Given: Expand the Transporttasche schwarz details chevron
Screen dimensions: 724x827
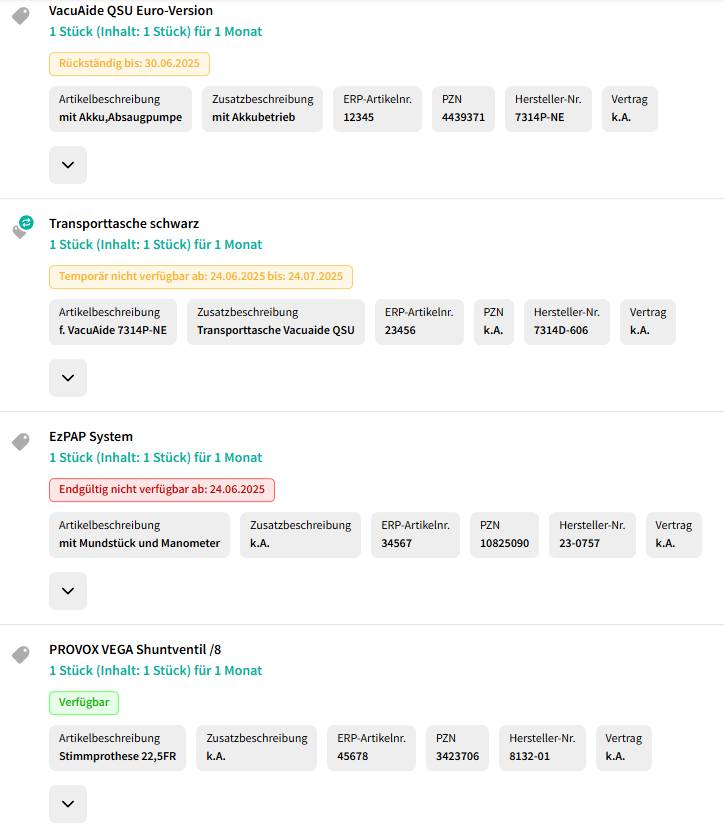Looking at the screenshot, I should click(x=68, y=378).
